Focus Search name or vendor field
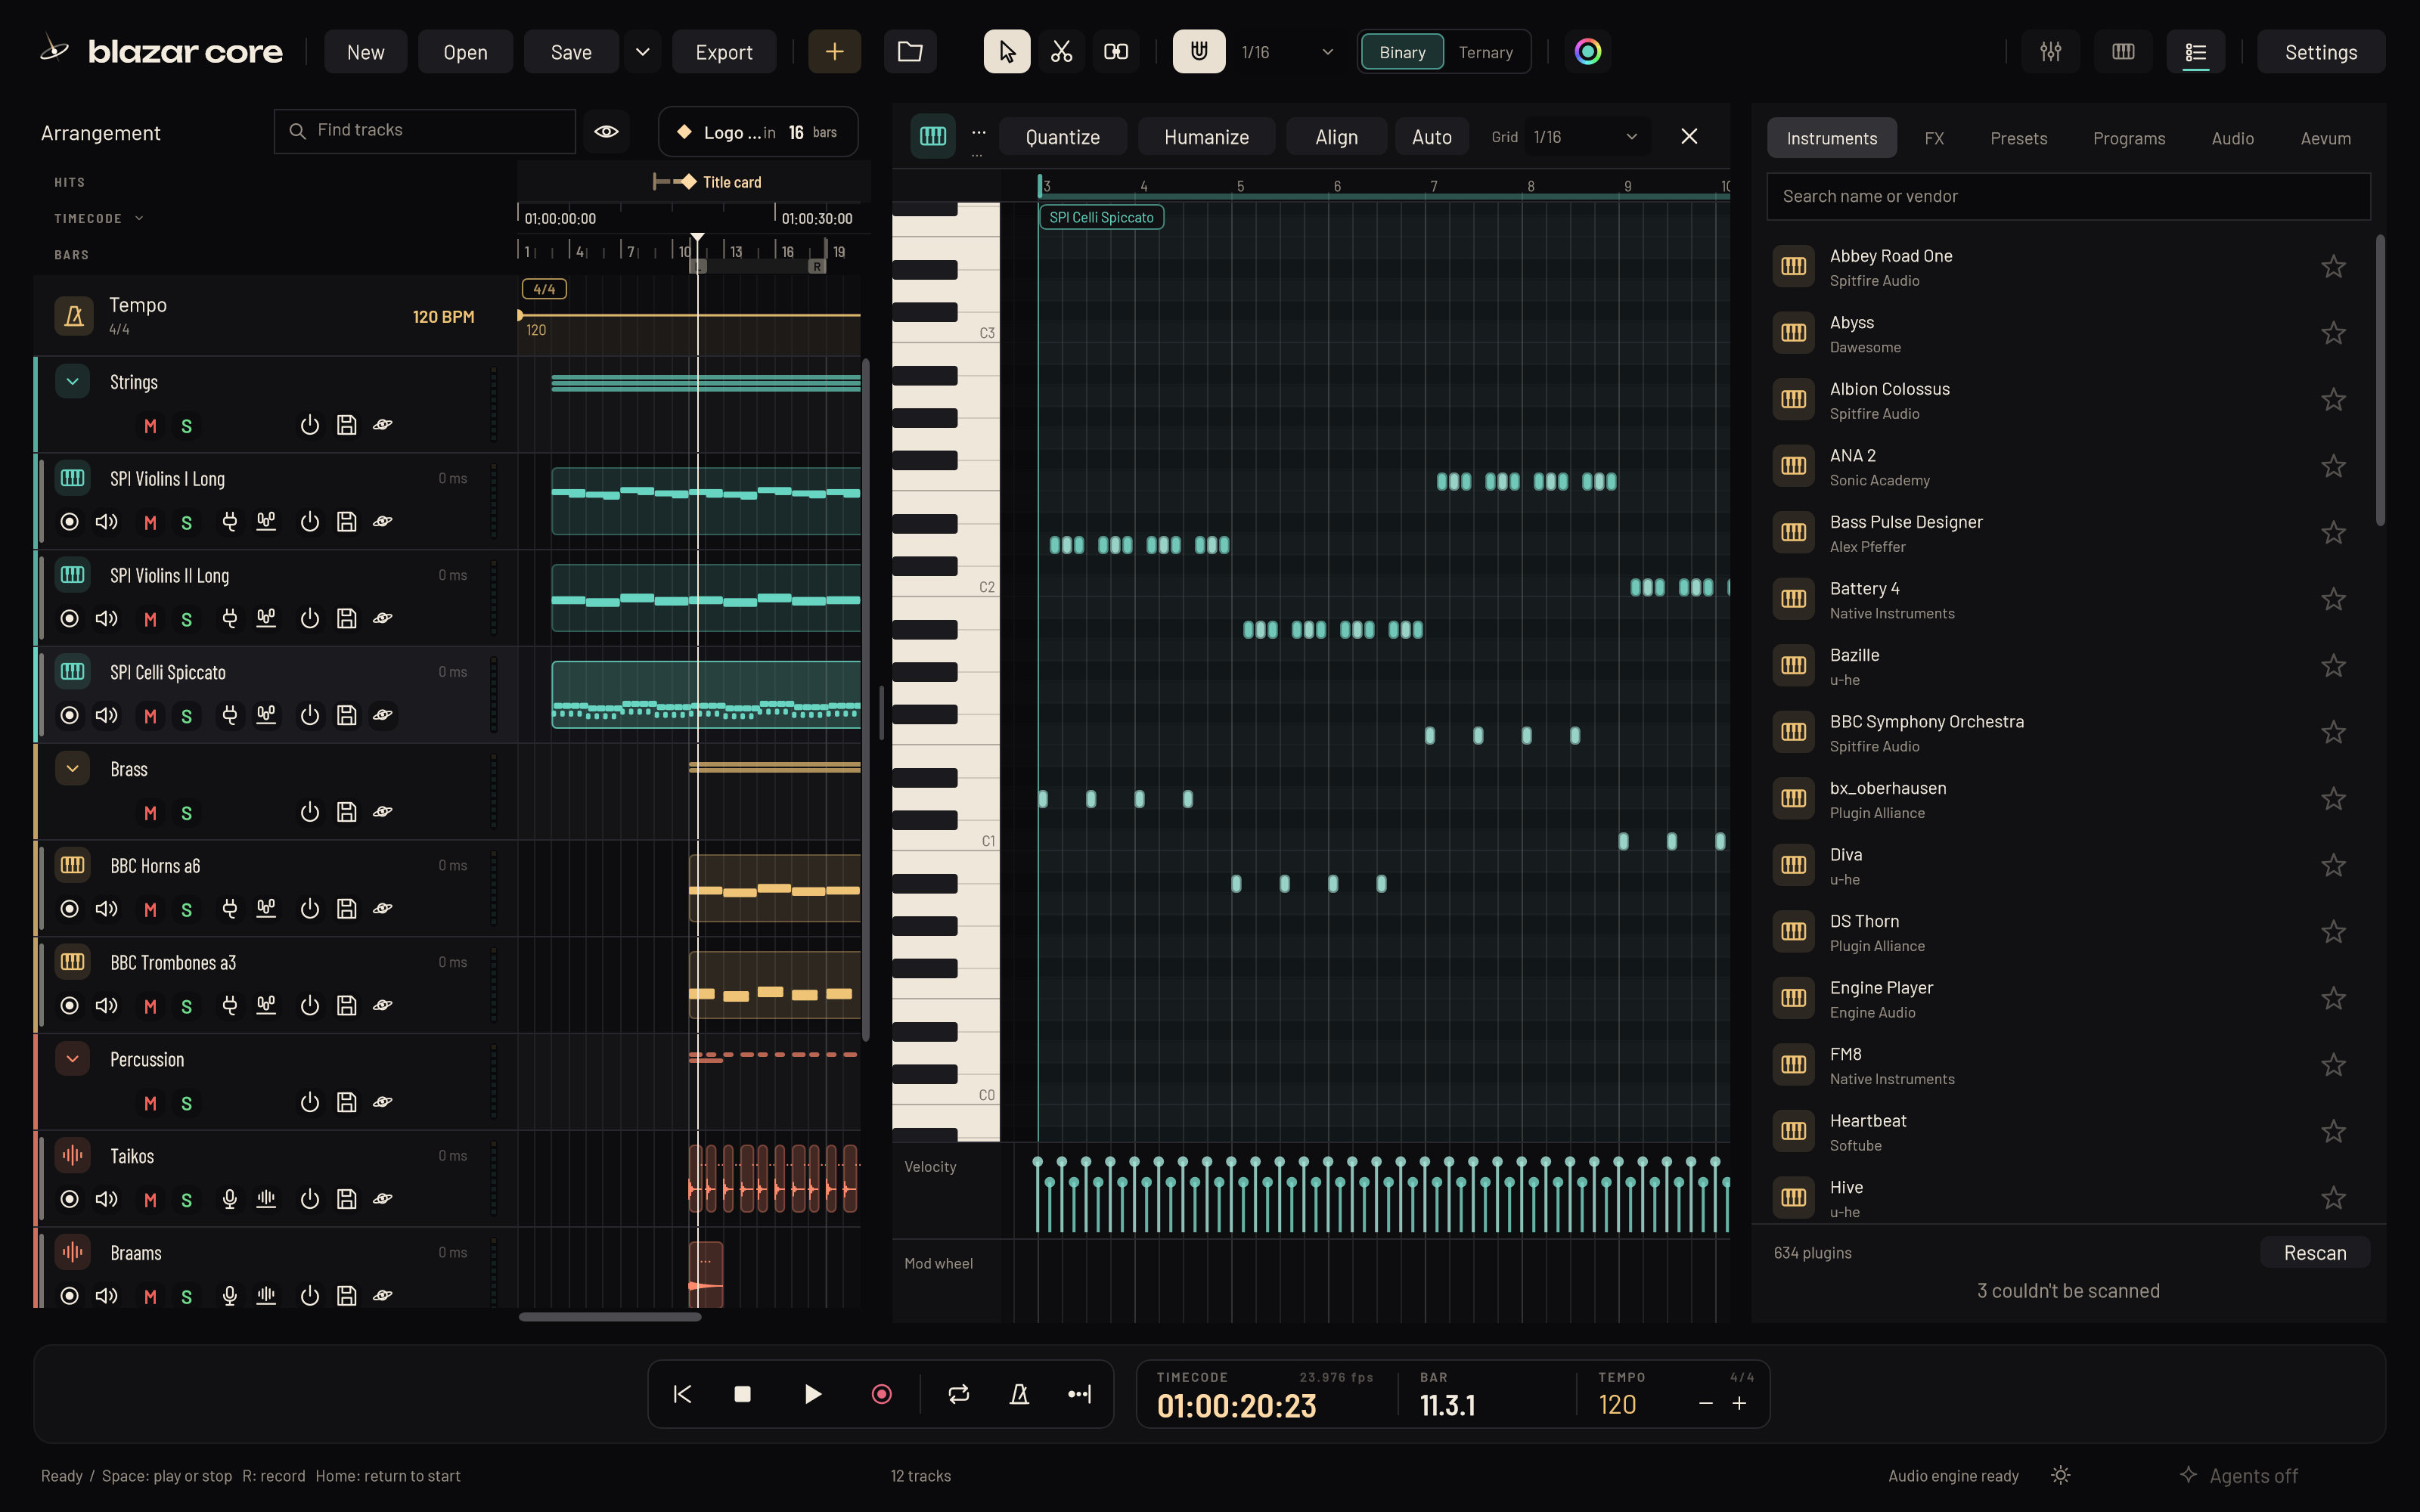 (x=2068, y=196)
